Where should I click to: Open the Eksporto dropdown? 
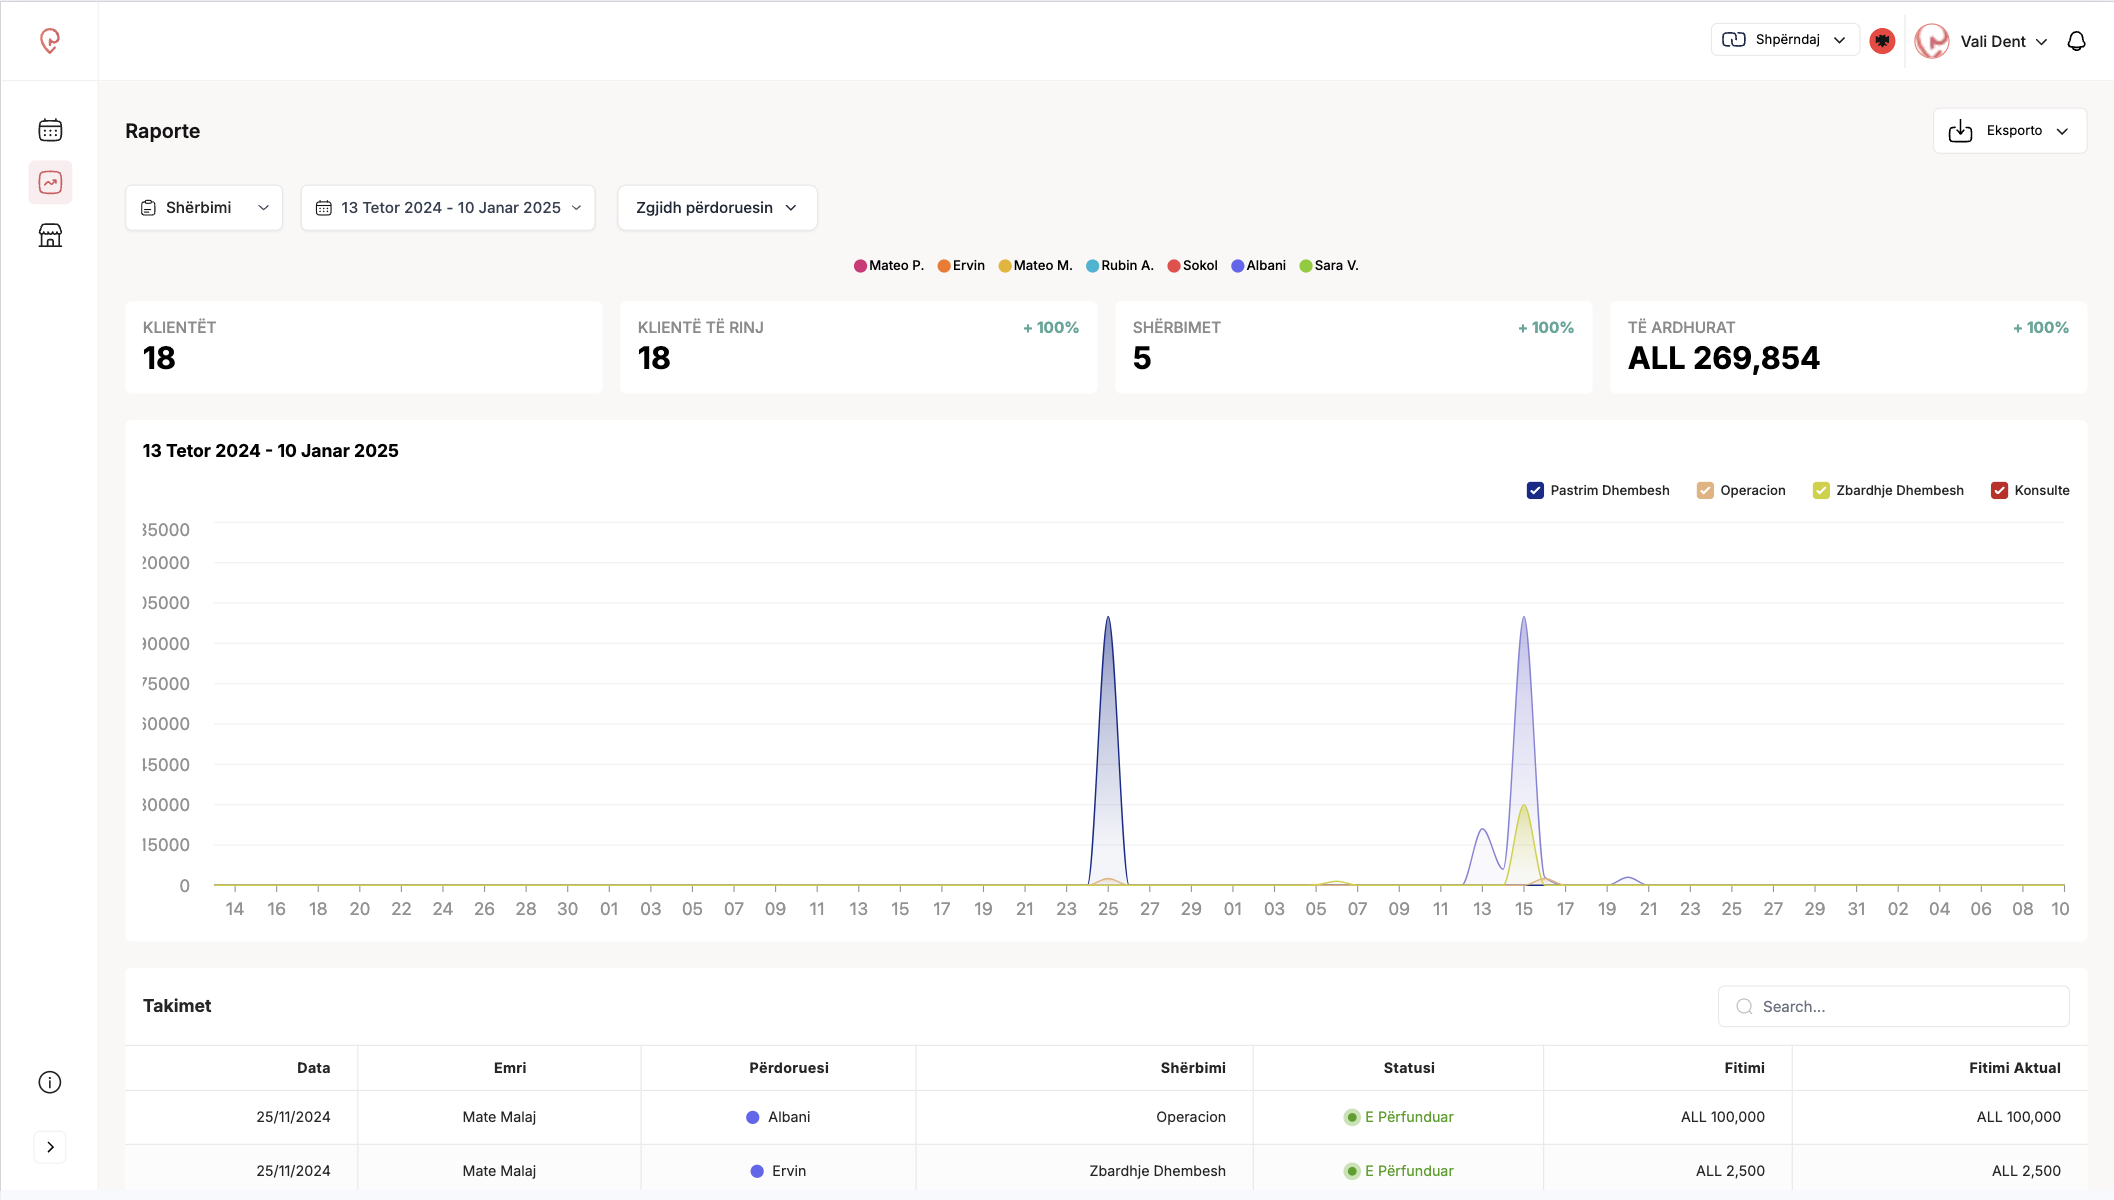pyautogui.click(x=2009, y=131)
